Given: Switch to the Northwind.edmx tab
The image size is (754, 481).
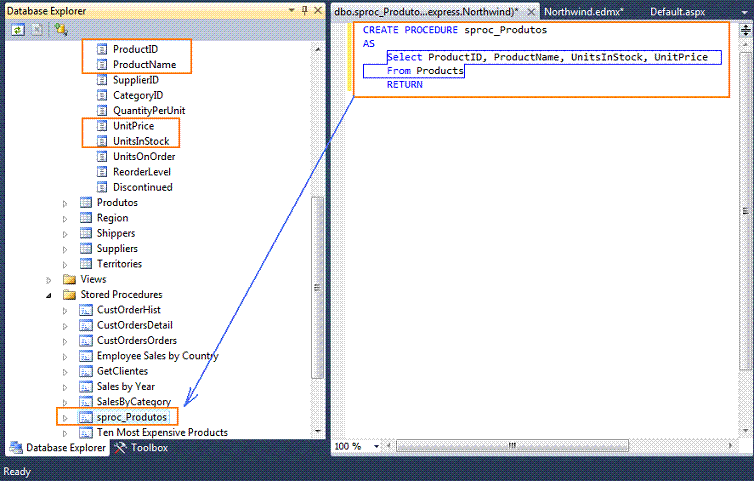Looking at the screenshot, I should pyautogui.click(x=583, y=12).
